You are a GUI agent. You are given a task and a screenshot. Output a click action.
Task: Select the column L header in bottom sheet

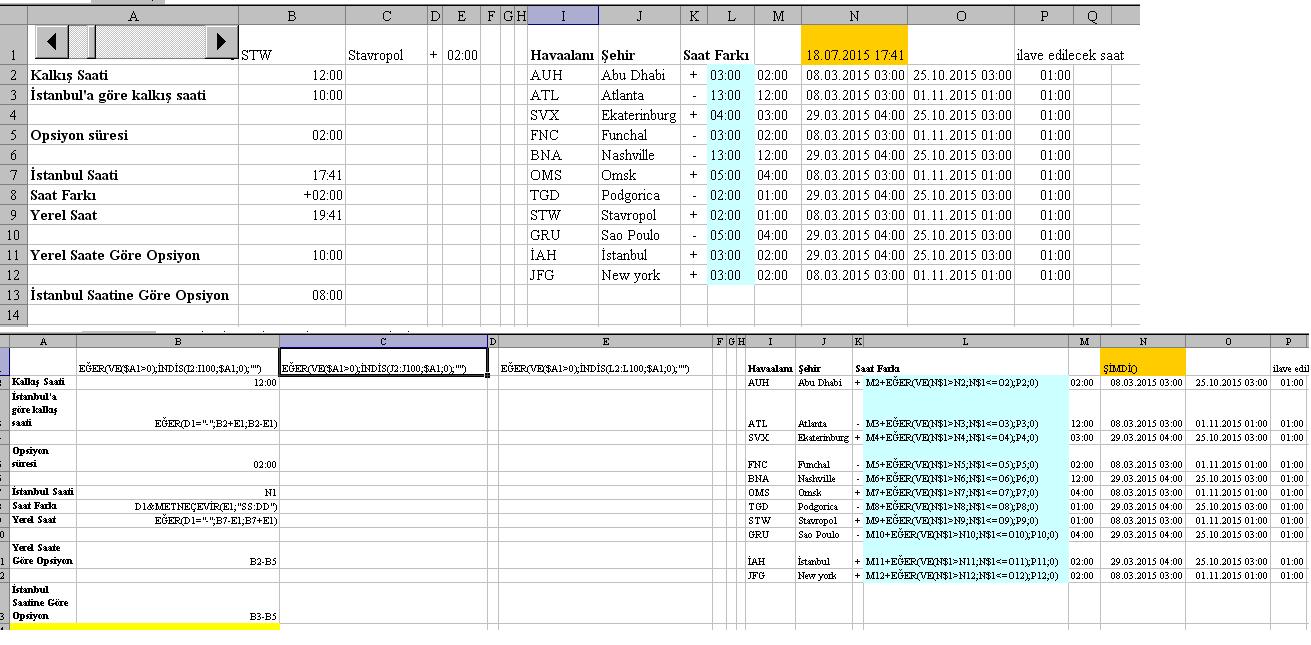coord(965,342)
